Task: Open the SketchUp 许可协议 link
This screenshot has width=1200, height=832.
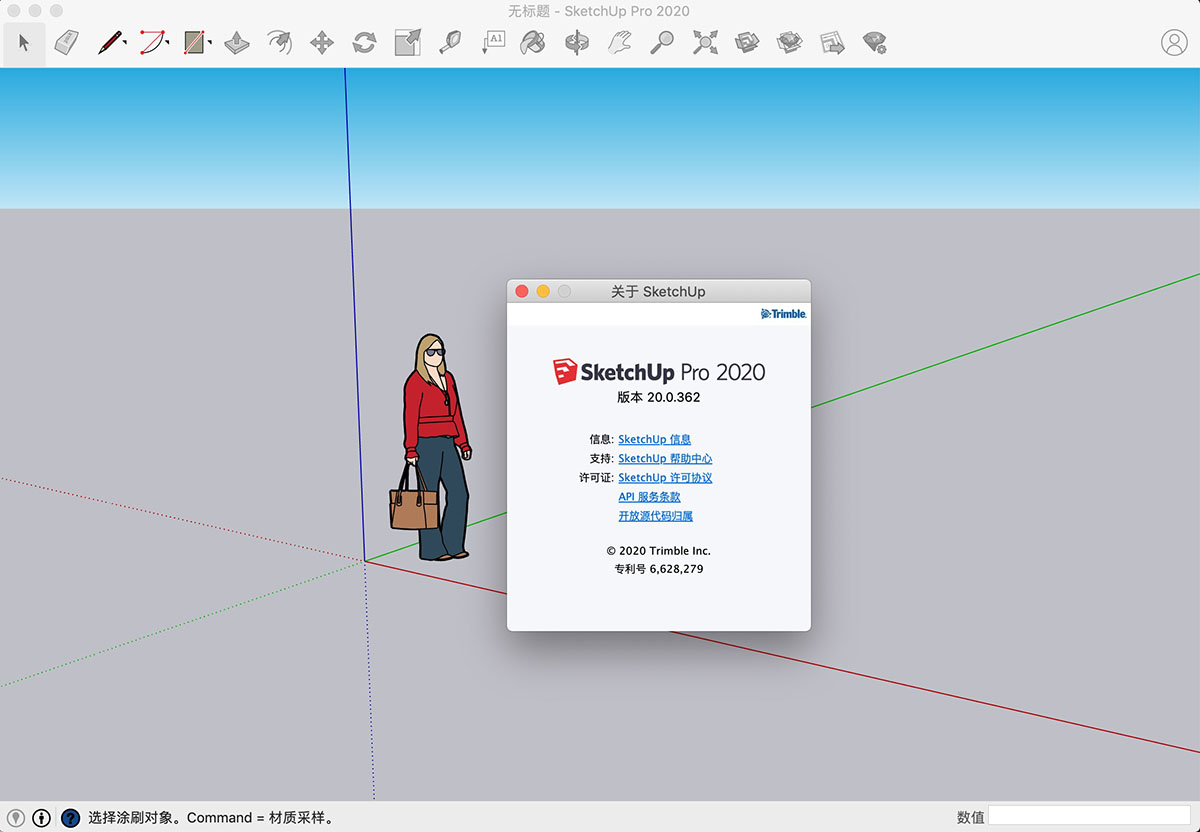Action: tap(665, 477)
